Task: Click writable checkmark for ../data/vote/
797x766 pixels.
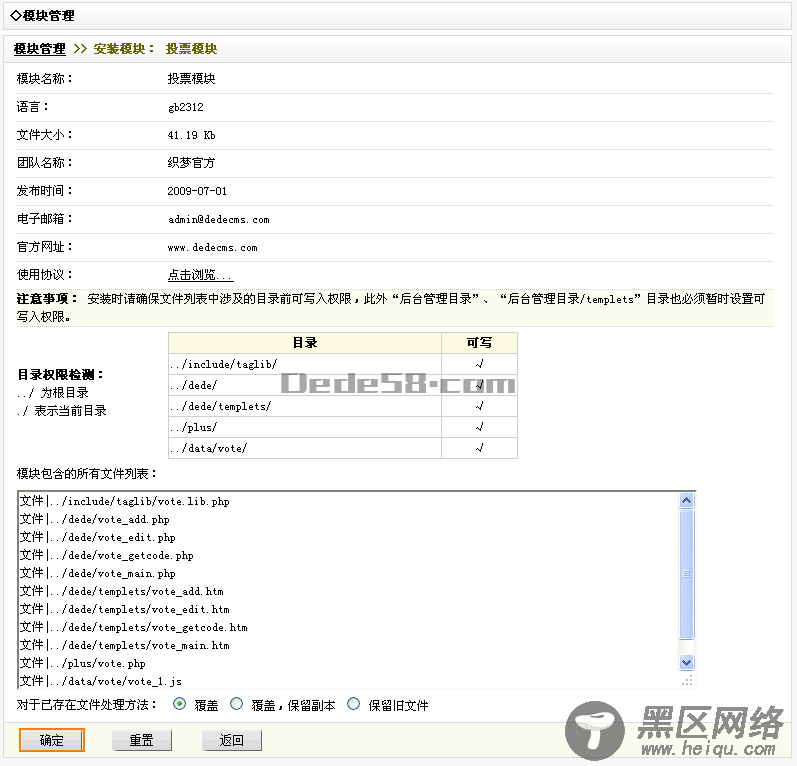Action: coord(479,448)
